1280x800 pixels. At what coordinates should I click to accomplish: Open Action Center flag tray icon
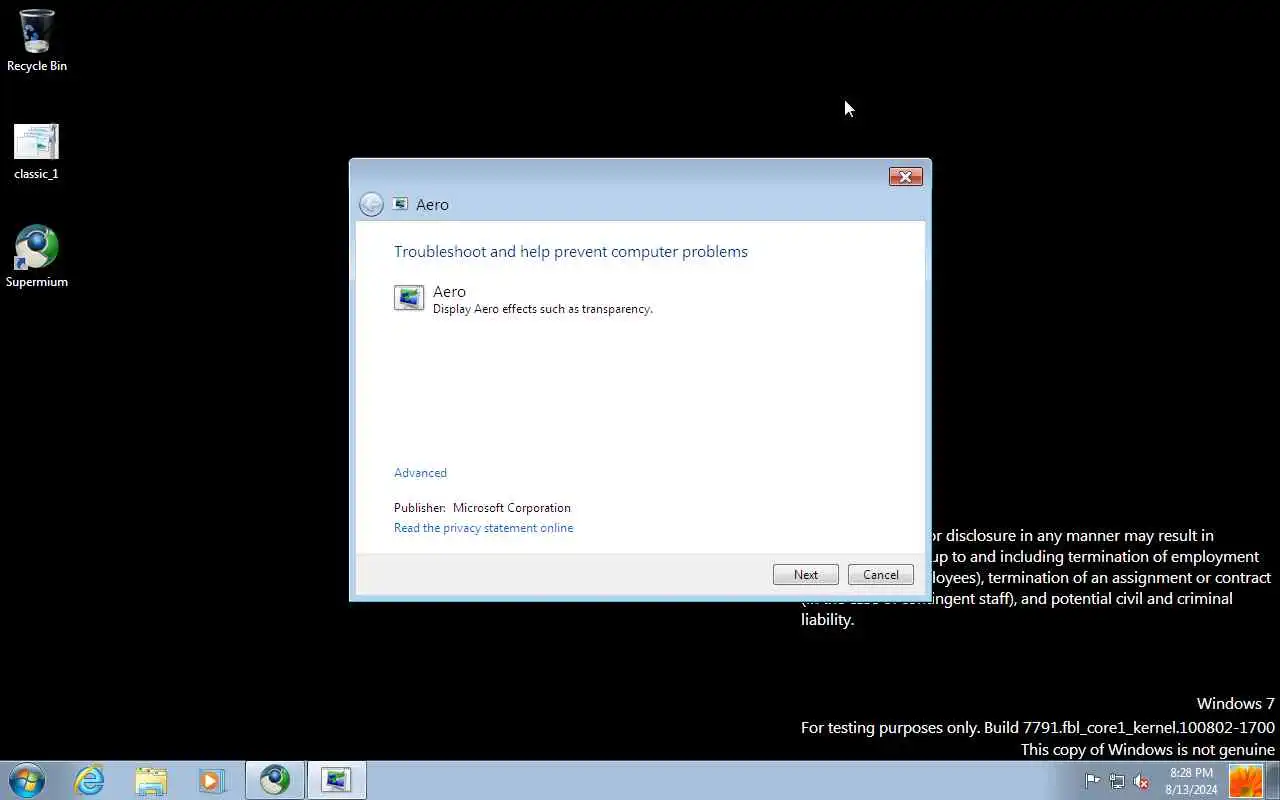1093,781
